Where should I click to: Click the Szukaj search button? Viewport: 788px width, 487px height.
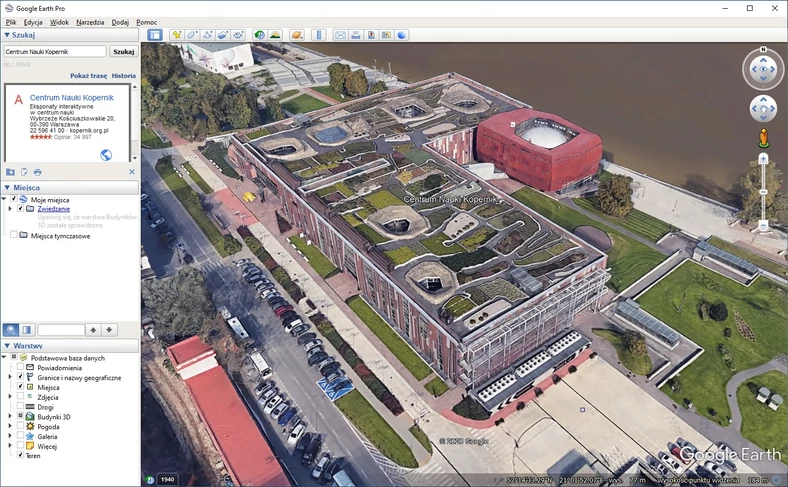click(123, 51)
